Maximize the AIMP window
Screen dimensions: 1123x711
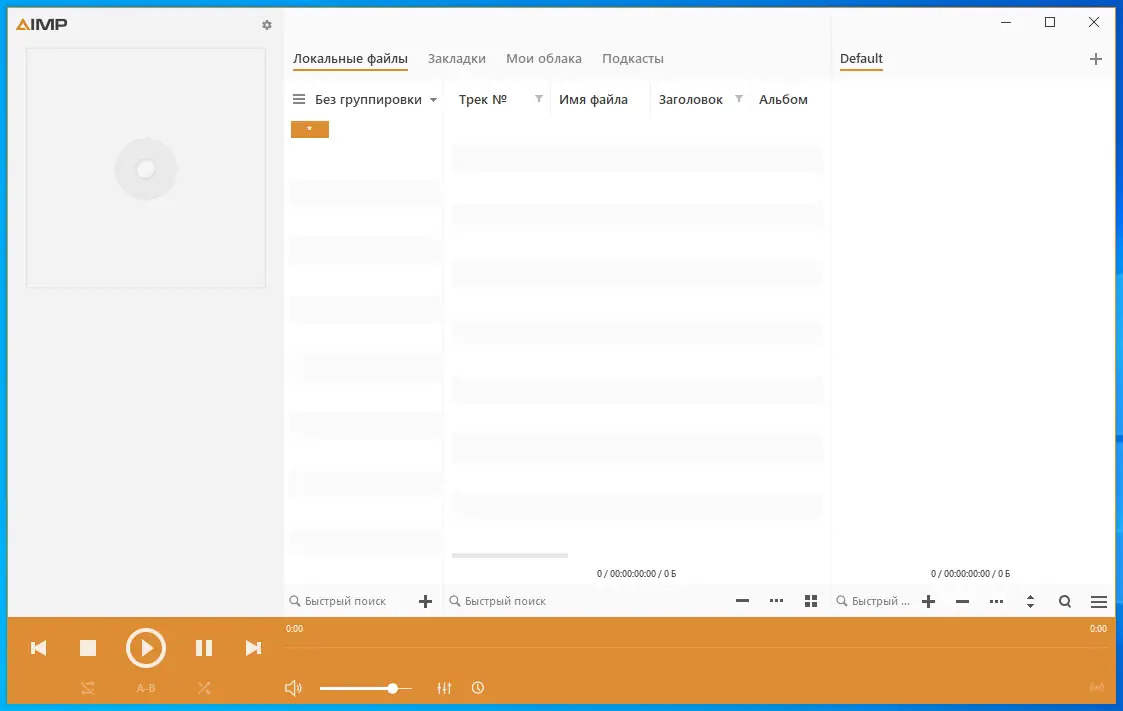tap(1050, 23)
